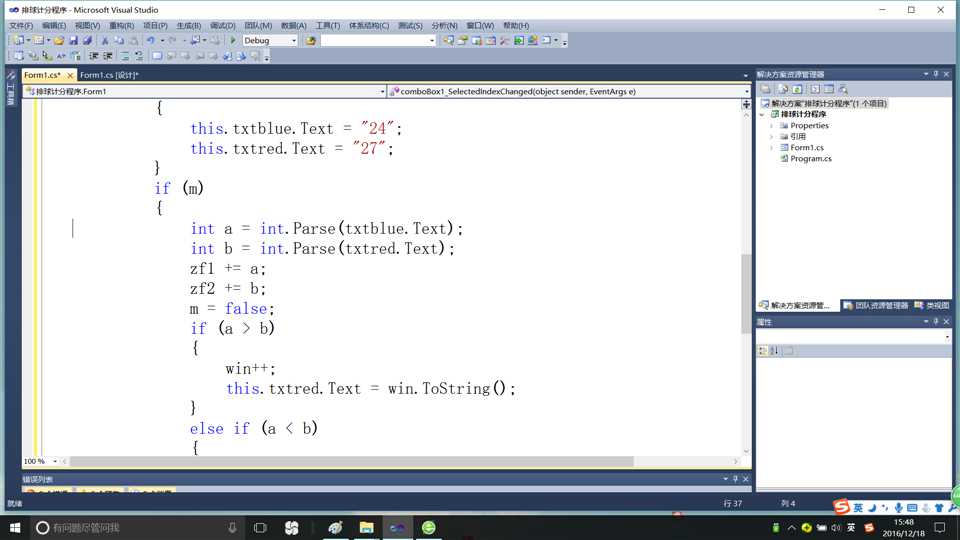The image size is (960, 540).
Task: Click the editor split window handle
Action: (746, 105)
